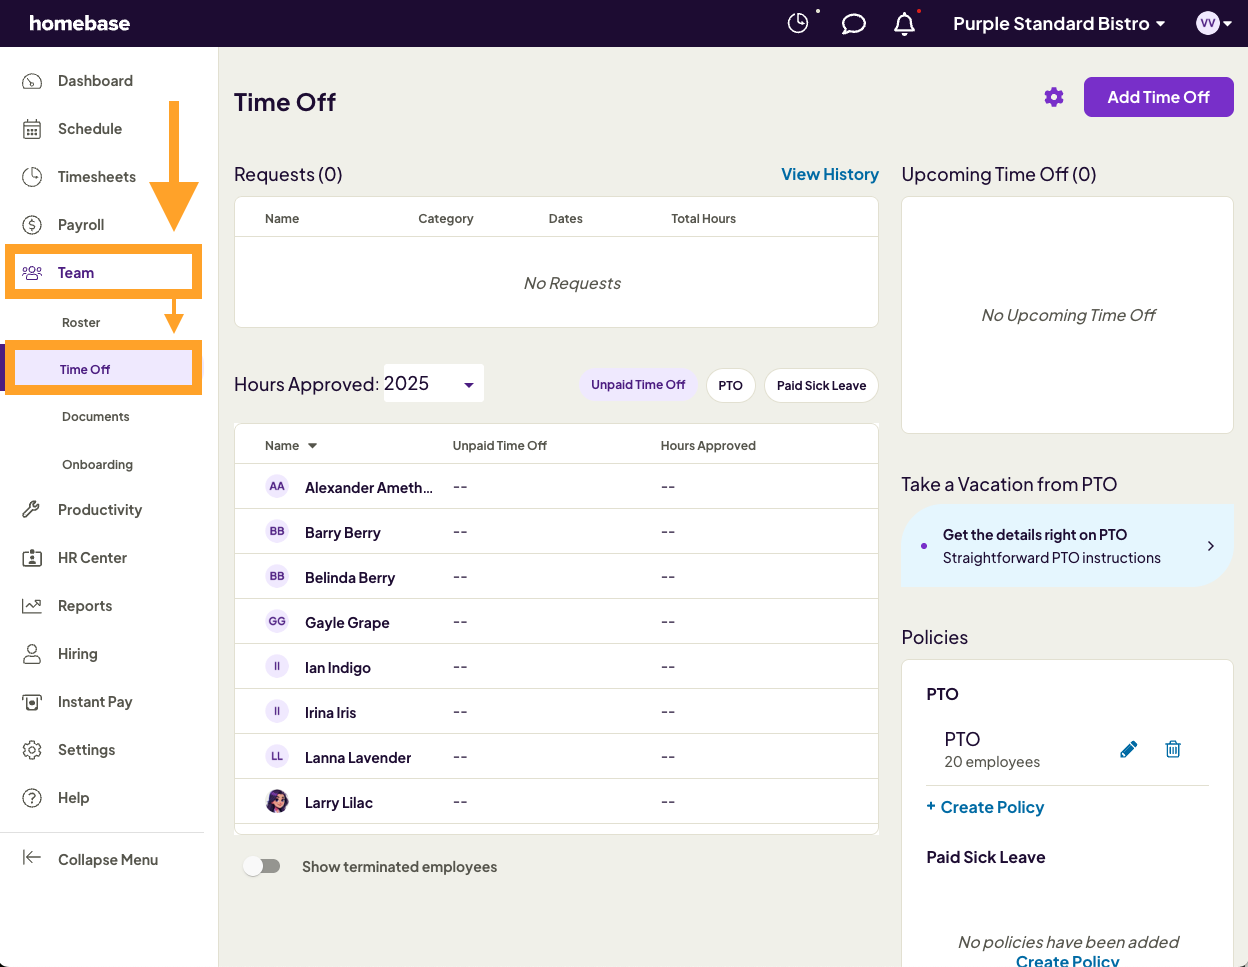Open Time Off settings gear
Viewport: 1248px width, 967px height.
1054,97
